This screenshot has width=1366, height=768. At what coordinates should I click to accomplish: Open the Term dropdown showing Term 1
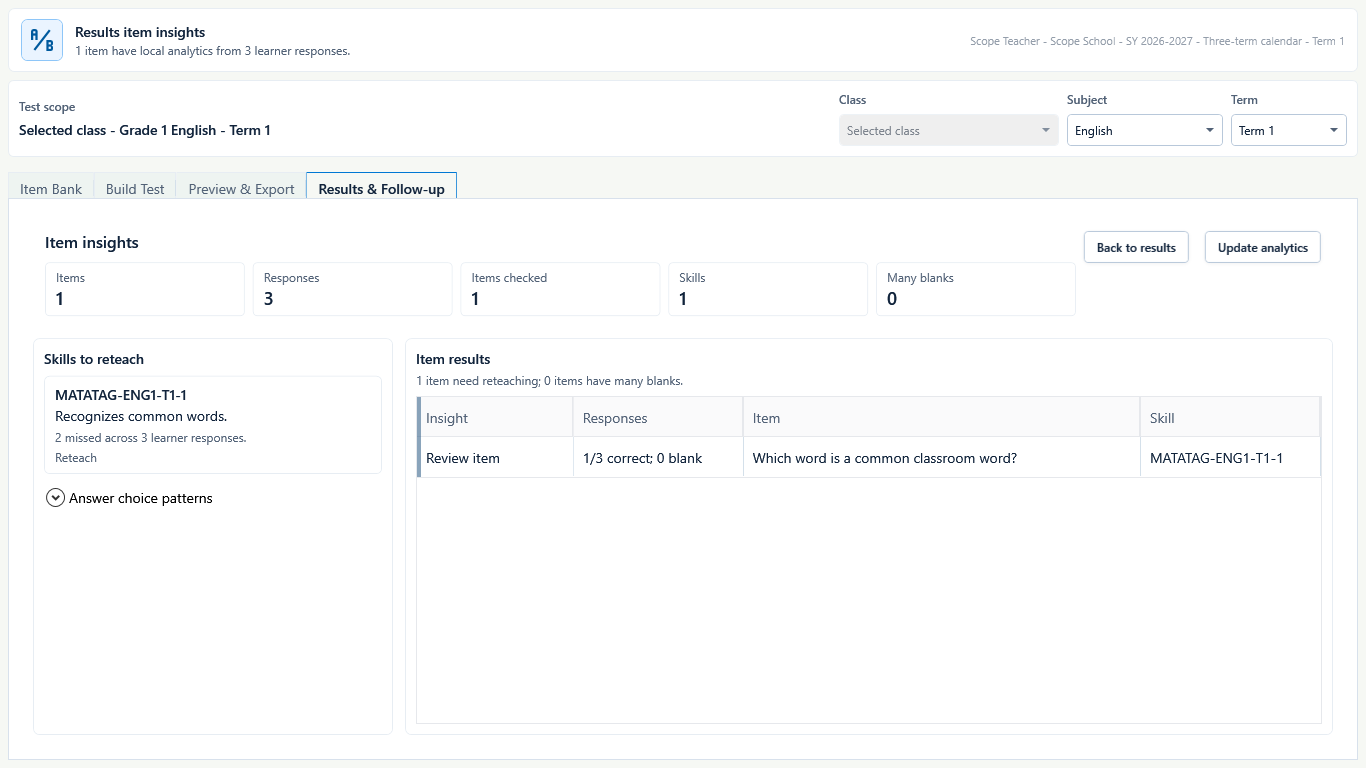[x=1288, y=131]
